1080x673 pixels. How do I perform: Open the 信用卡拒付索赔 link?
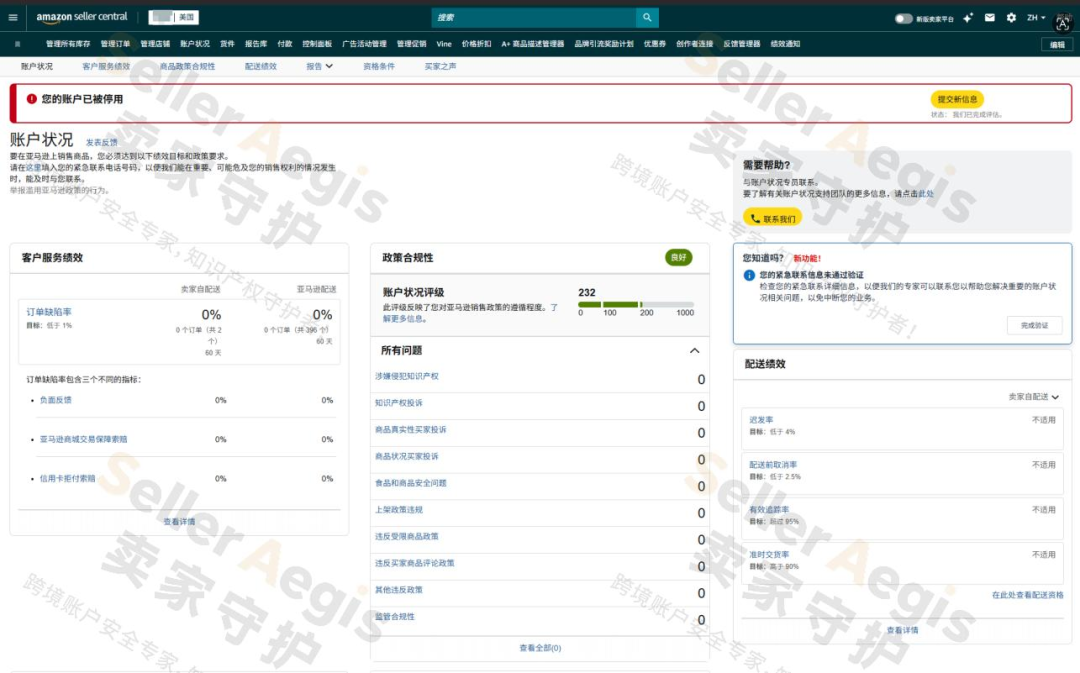(68, 478)
